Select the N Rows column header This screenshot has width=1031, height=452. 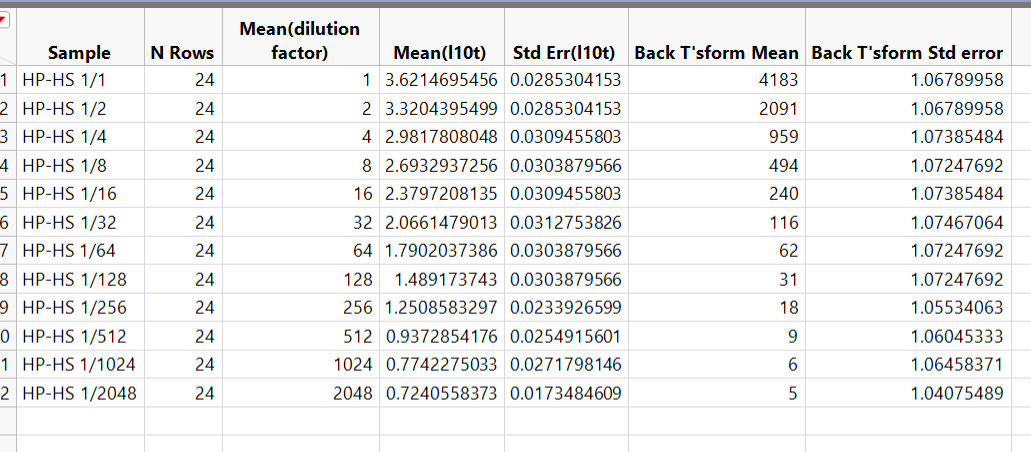coord(182,52)
